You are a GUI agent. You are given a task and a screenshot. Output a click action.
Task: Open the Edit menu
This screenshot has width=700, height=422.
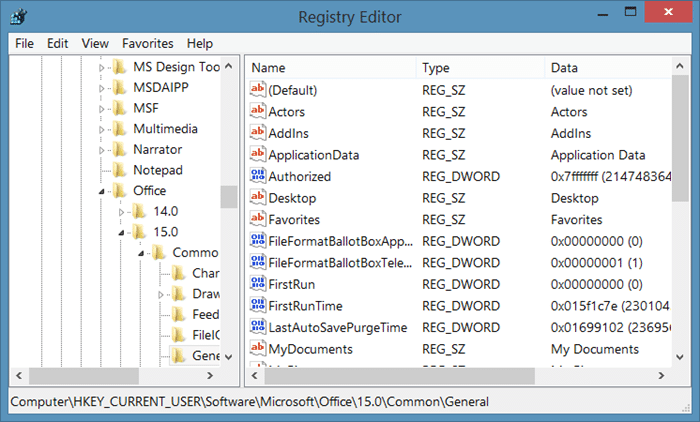[x=57, y=43]
